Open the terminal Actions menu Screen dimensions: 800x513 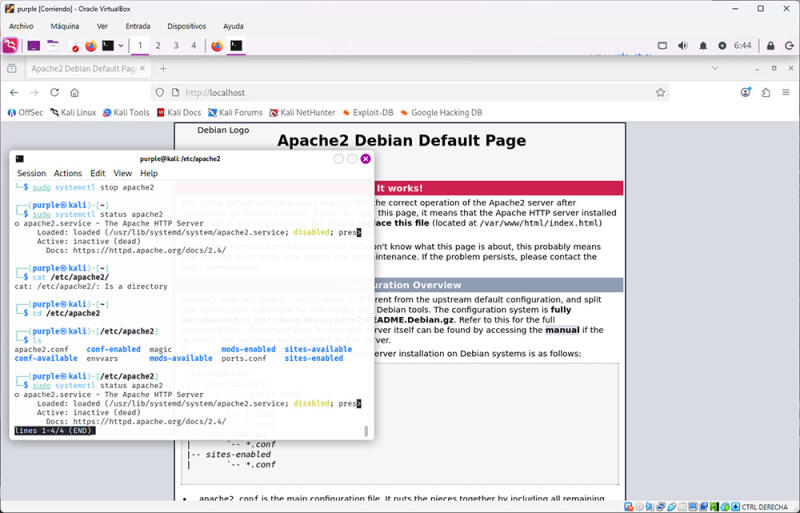click(68, 173)
